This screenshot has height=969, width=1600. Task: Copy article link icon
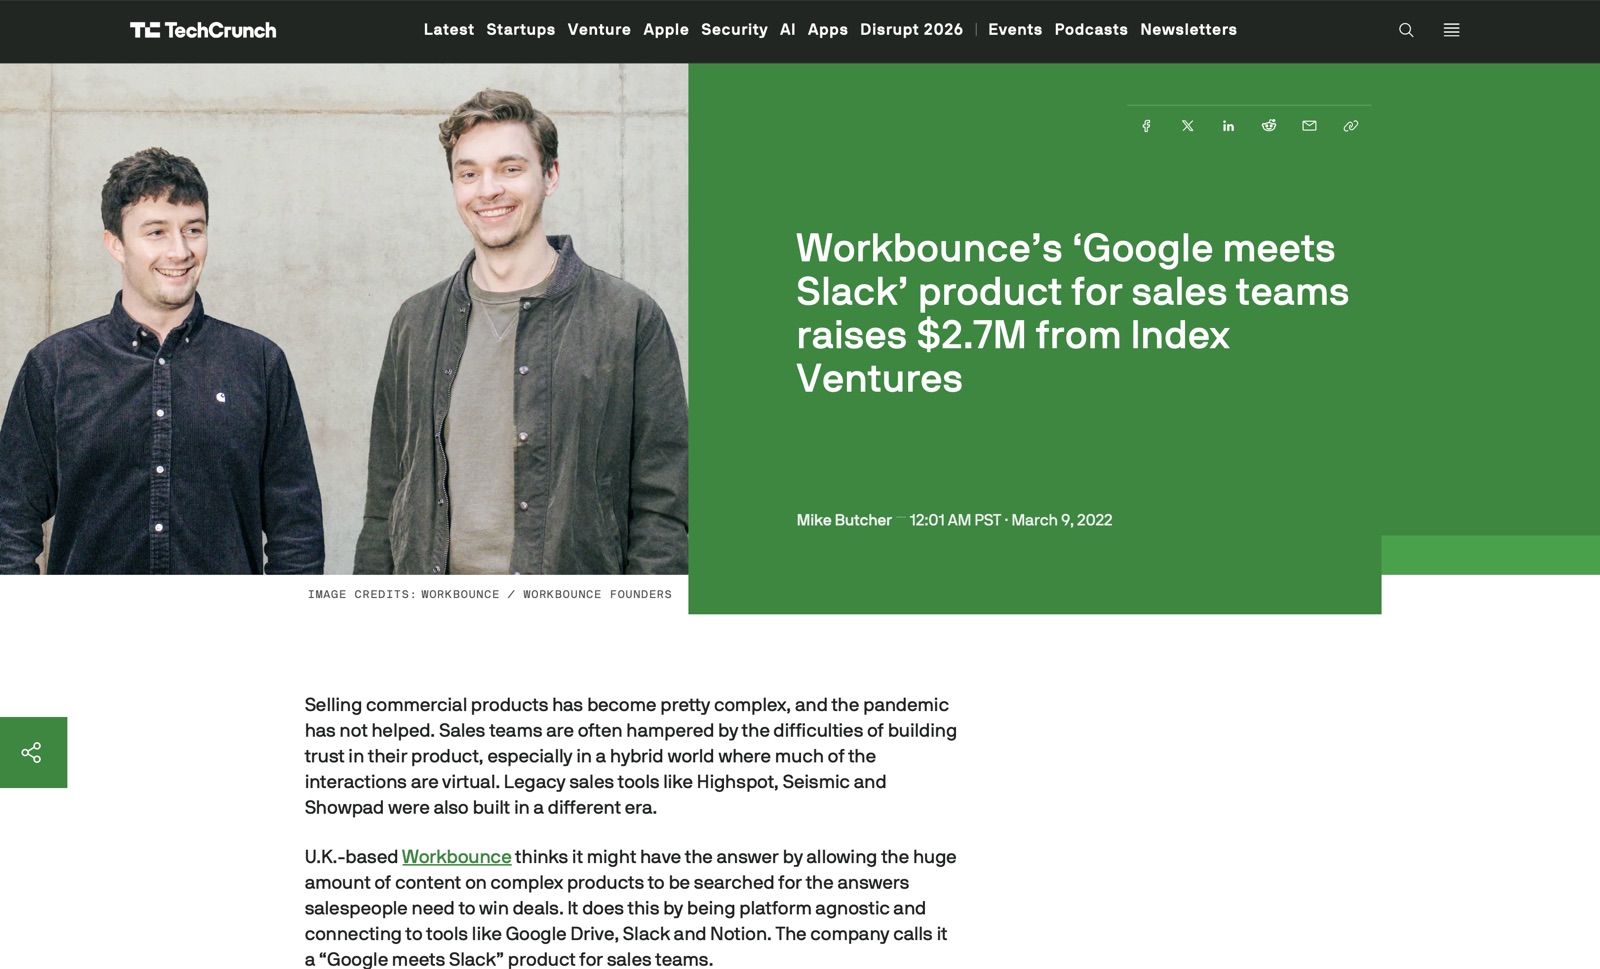pos(1350,126)
